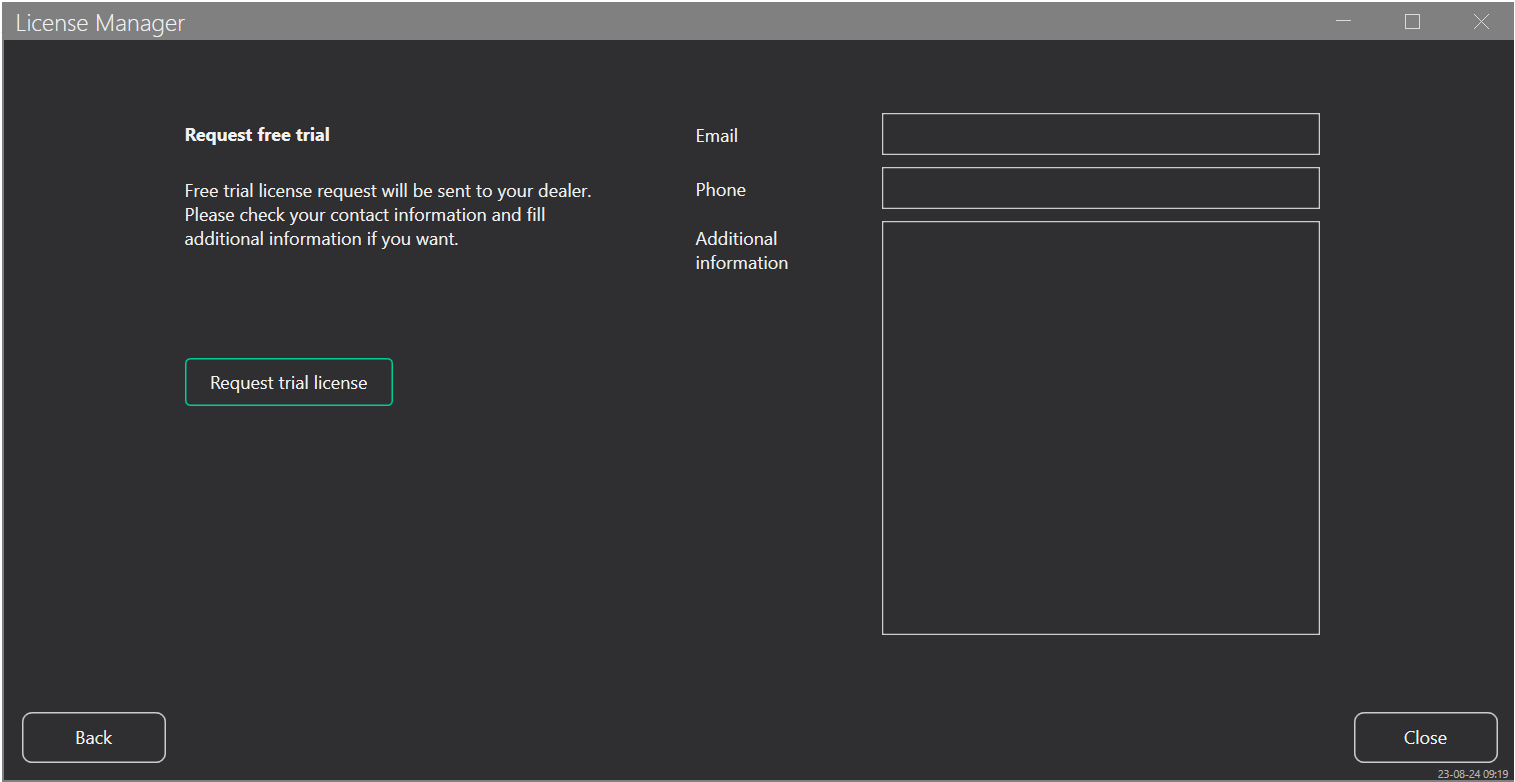Click 'if you want' in the description text
This screenshot has height=782, width=1515.
[410, 239]
